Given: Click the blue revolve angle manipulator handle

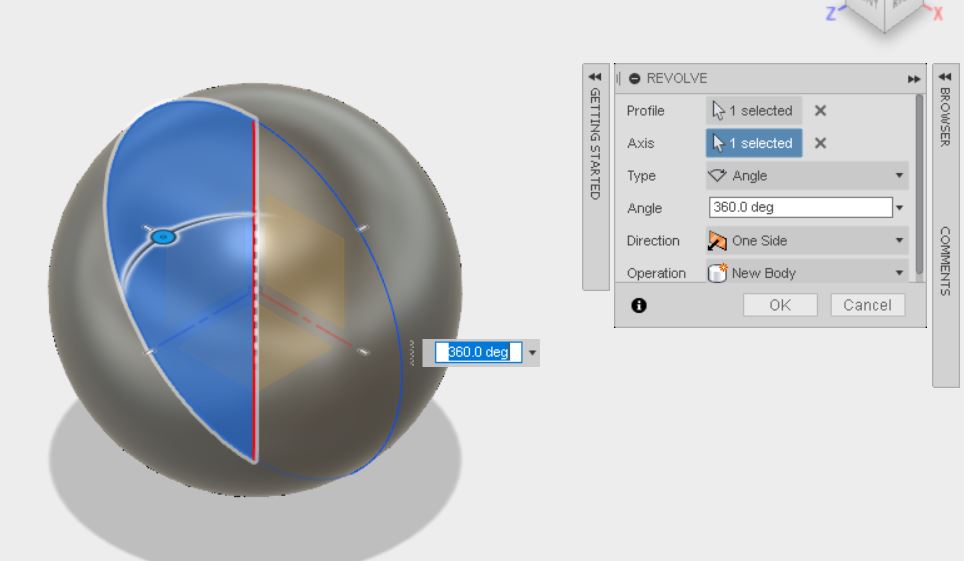Looking at the screenshot, I should click(163, 237).
